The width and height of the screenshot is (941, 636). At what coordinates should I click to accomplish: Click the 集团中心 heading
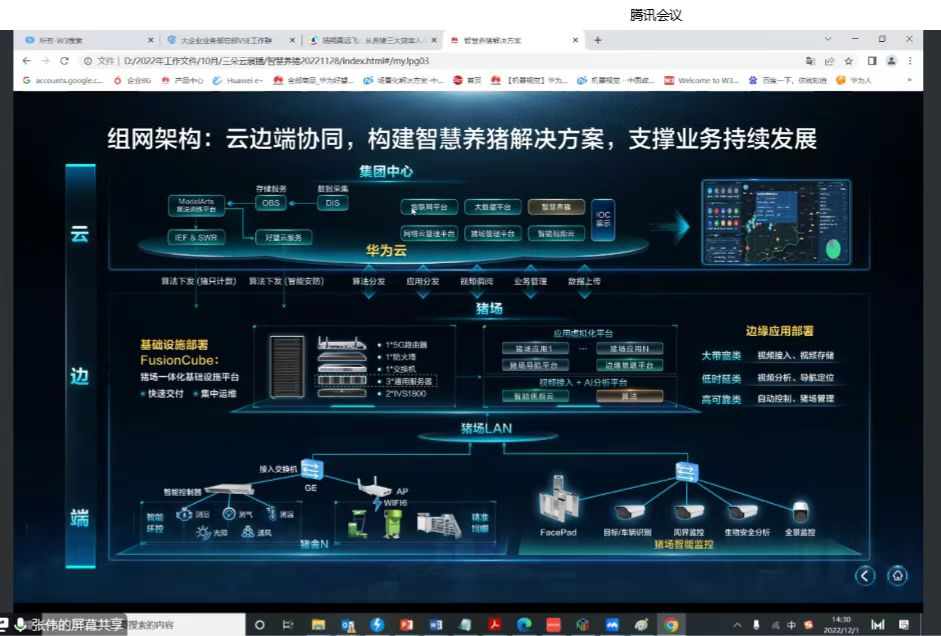point(386,171)
